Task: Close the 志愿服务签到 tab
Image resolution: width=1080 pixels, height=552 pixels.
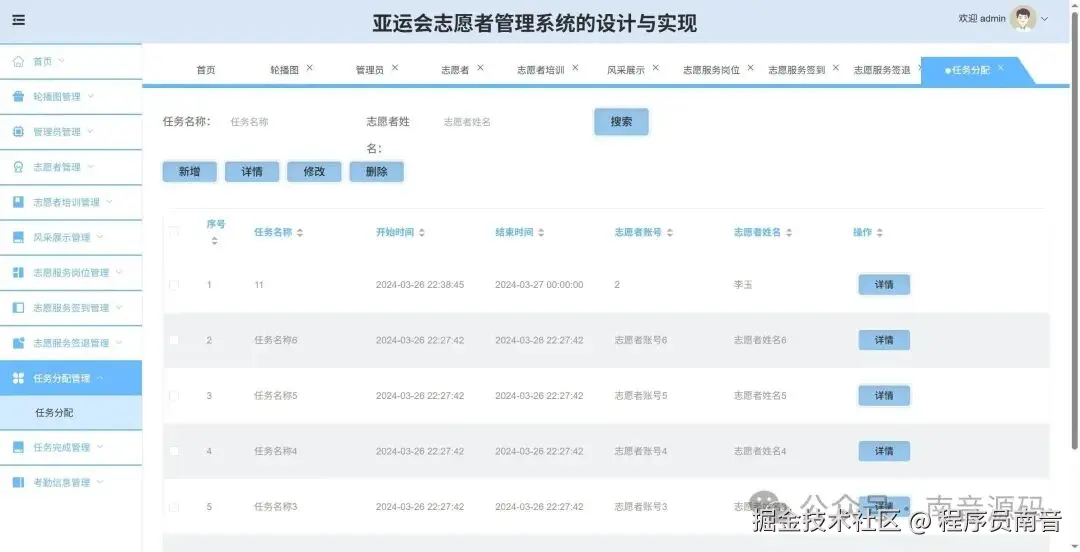Action: click(x=835, y=68)
